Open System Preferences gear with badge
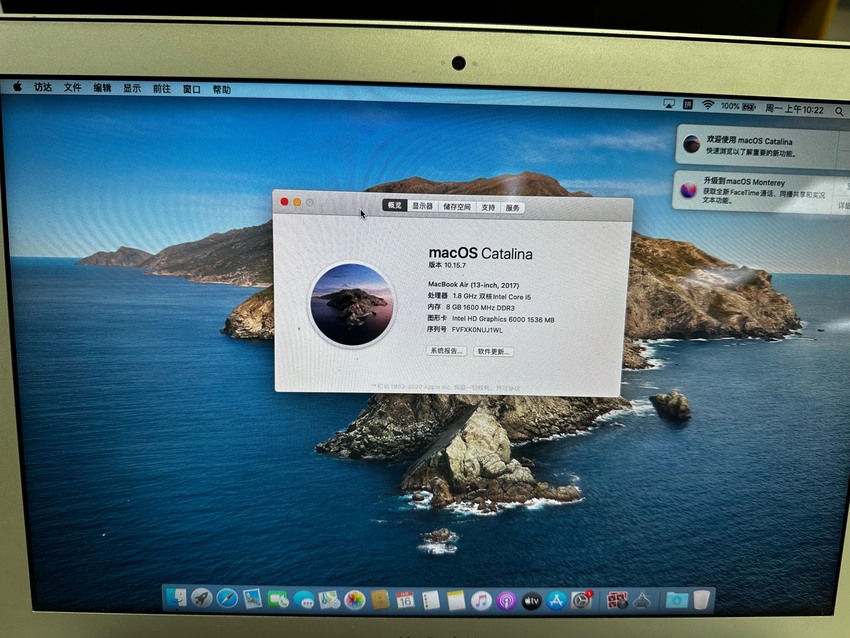Viewport: 850px width, 638px height. (582, 601)
